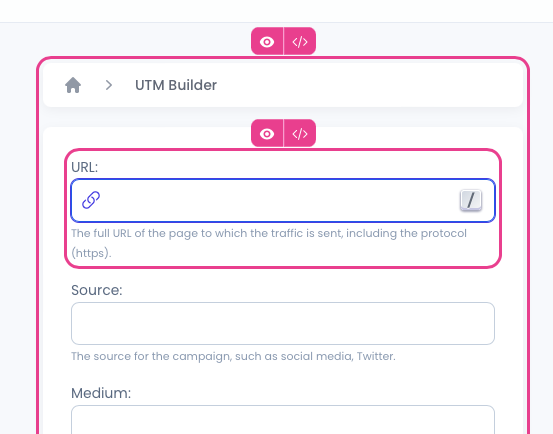The image size is (553, 434).
Task: Focus the Medium input field
Action: pos(283,420)
